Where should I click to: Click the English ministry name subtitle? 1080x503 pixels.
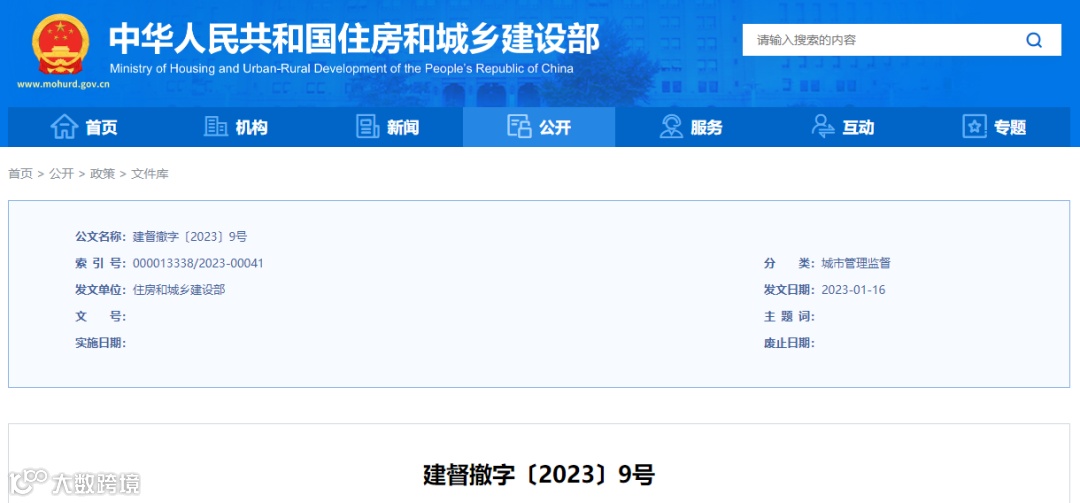(x=341, y=69)
